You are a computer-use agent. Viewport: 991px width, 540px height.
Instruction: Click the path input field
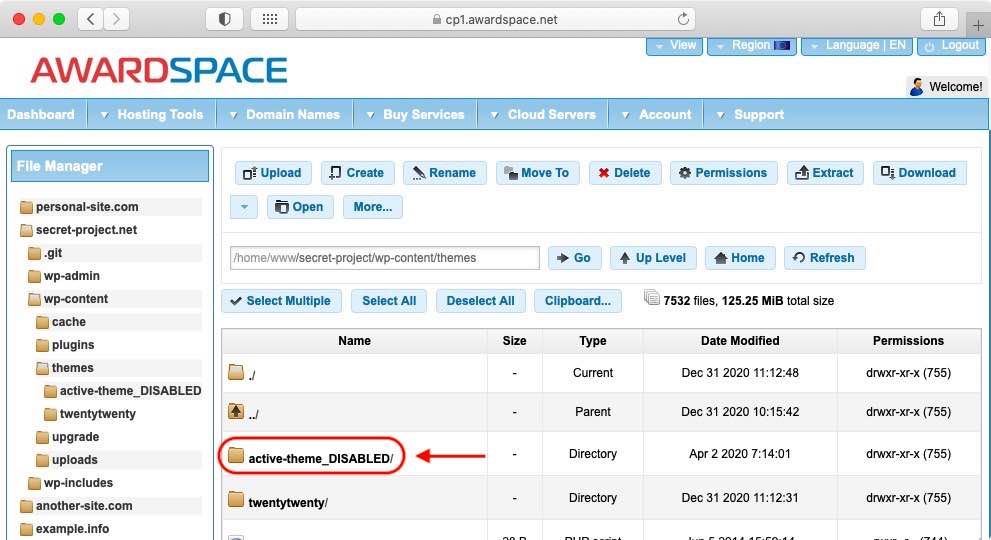[x=384, y=258]
